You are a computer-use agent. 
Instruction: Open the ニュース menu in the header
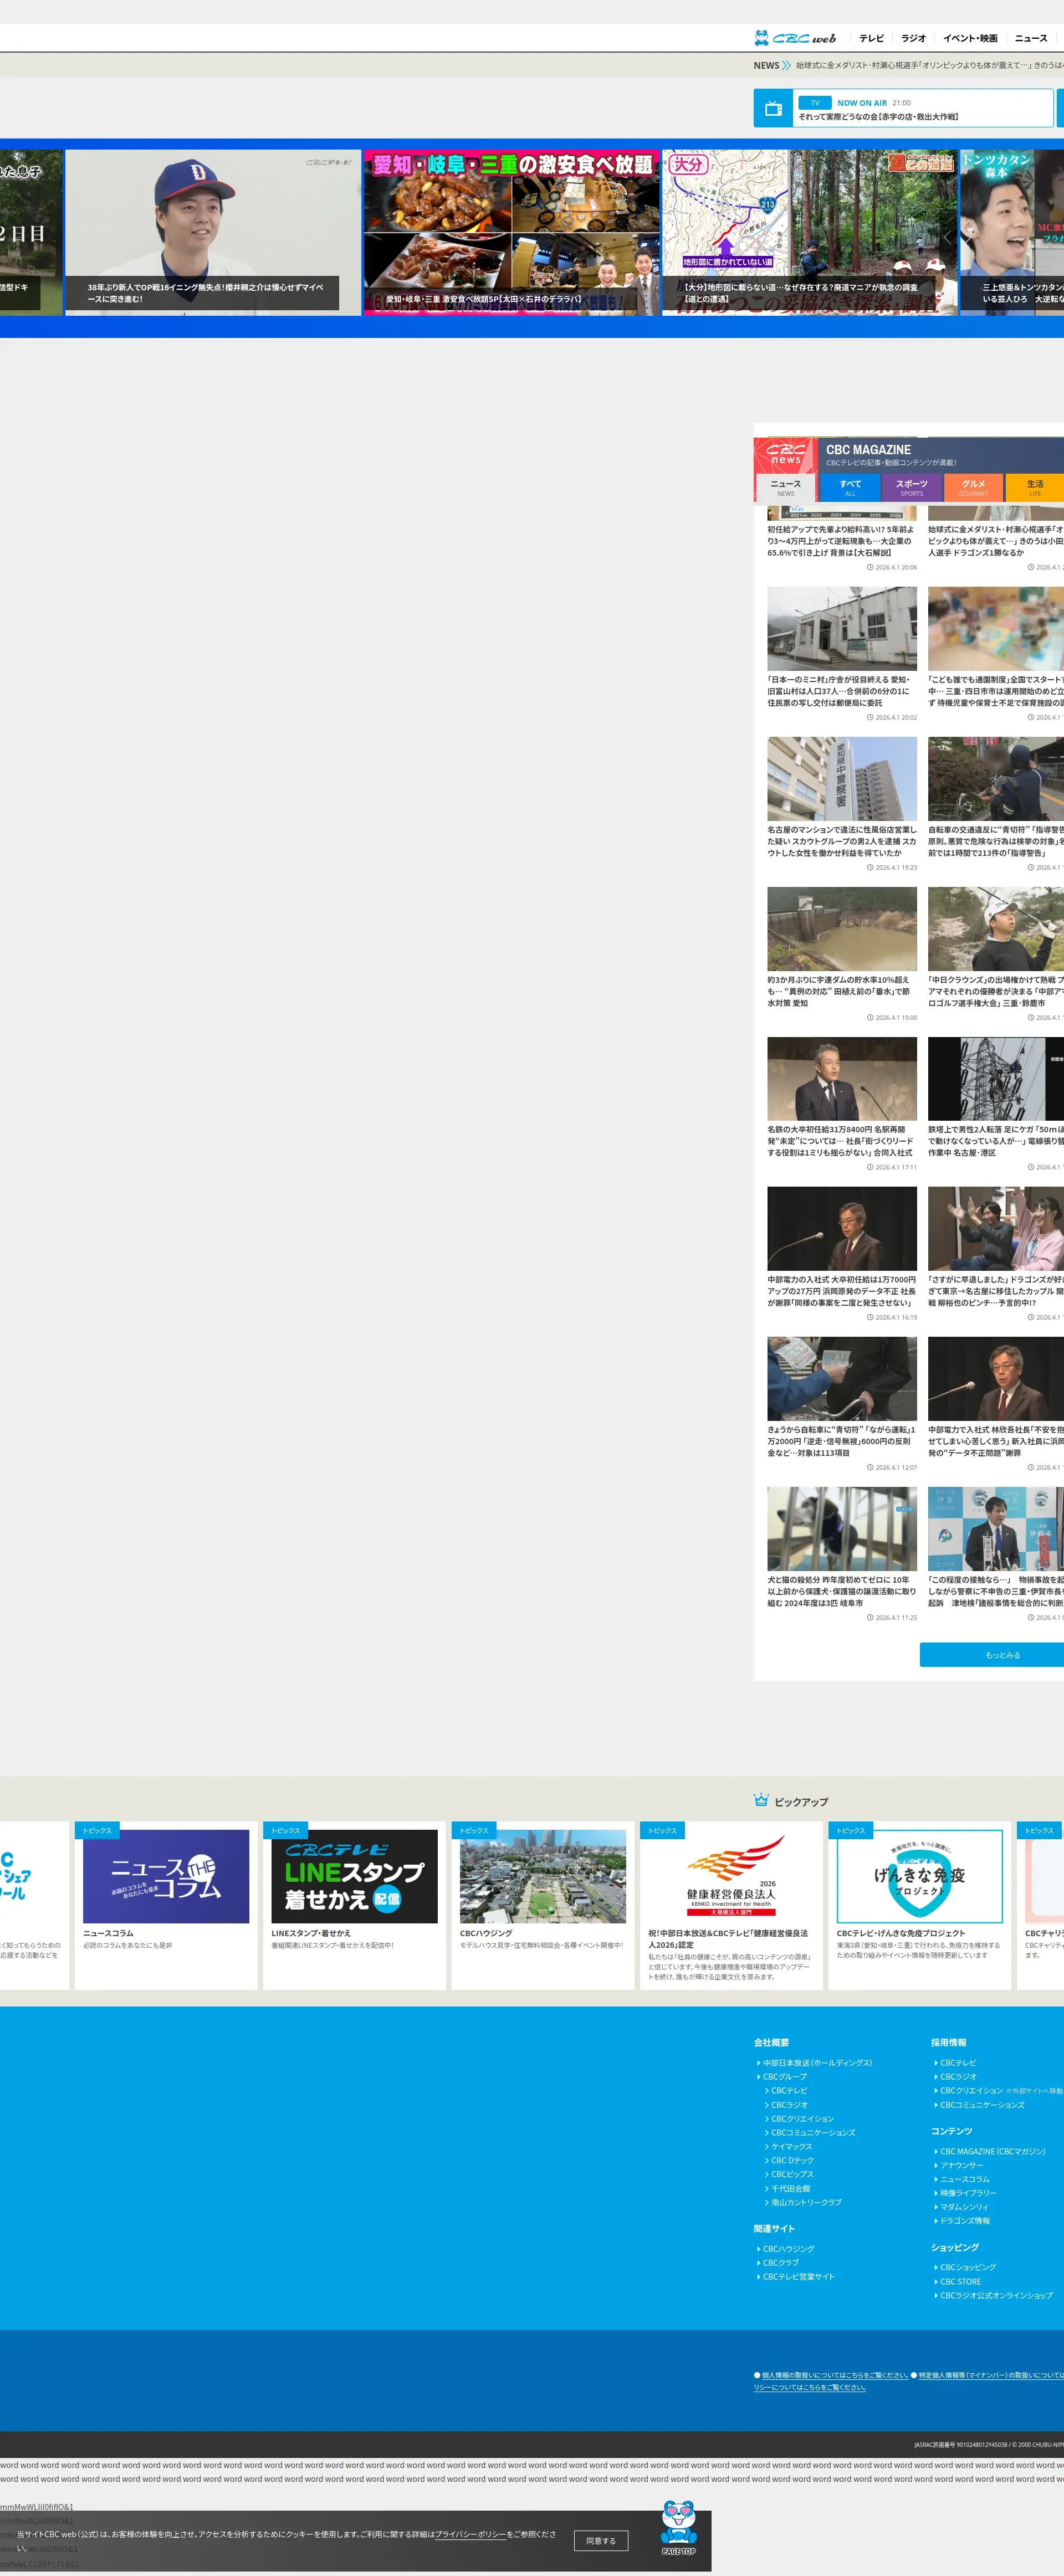click(x=1031, y=38)
